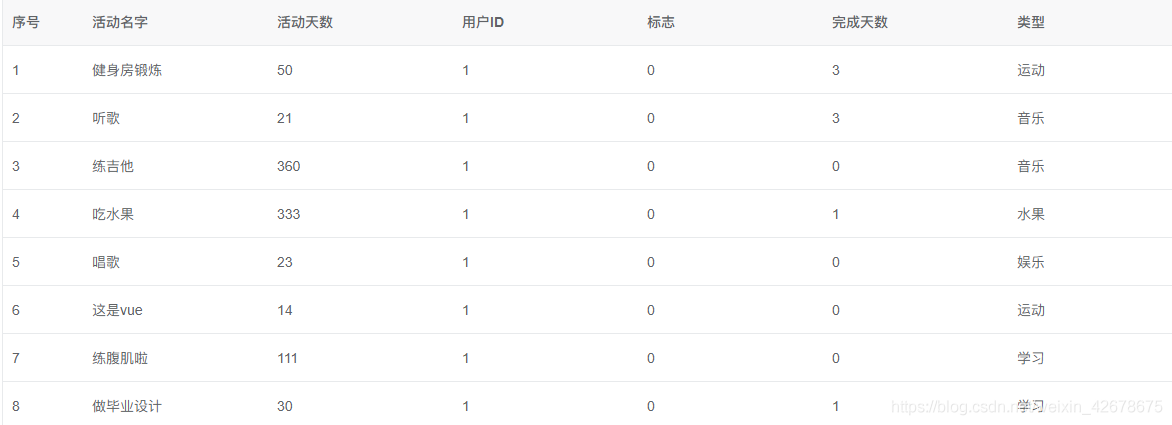Click the 111 activity days value
The height and width of the screenshot is (425, 1172).
coord(287,358)
